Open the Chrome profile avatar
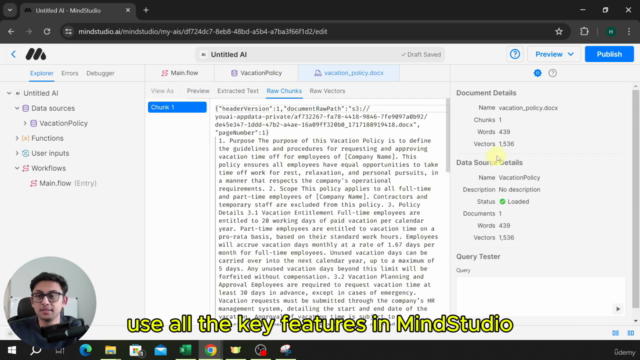Screen dimensions: 640x360 pos(611,31)
